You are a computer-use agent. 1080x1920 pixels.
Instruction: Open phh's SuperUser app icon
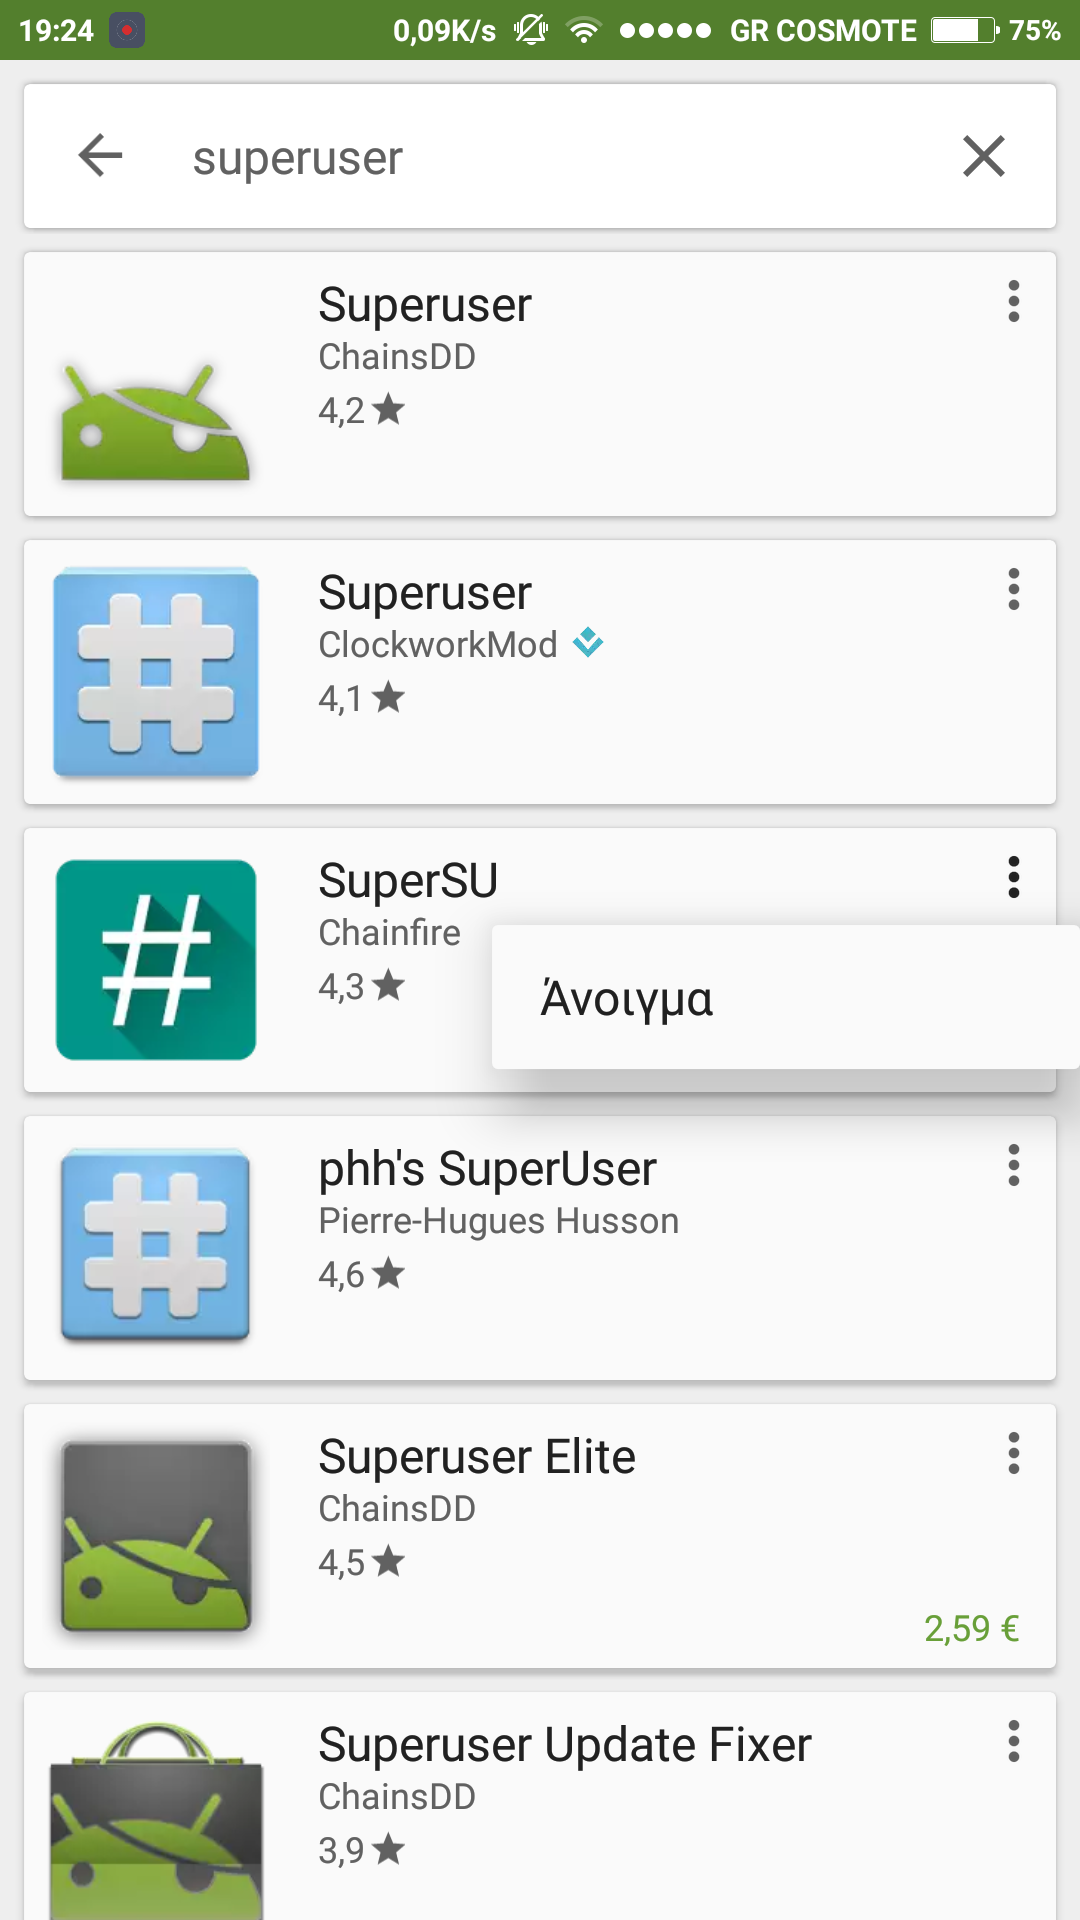tap(156, 1246)
